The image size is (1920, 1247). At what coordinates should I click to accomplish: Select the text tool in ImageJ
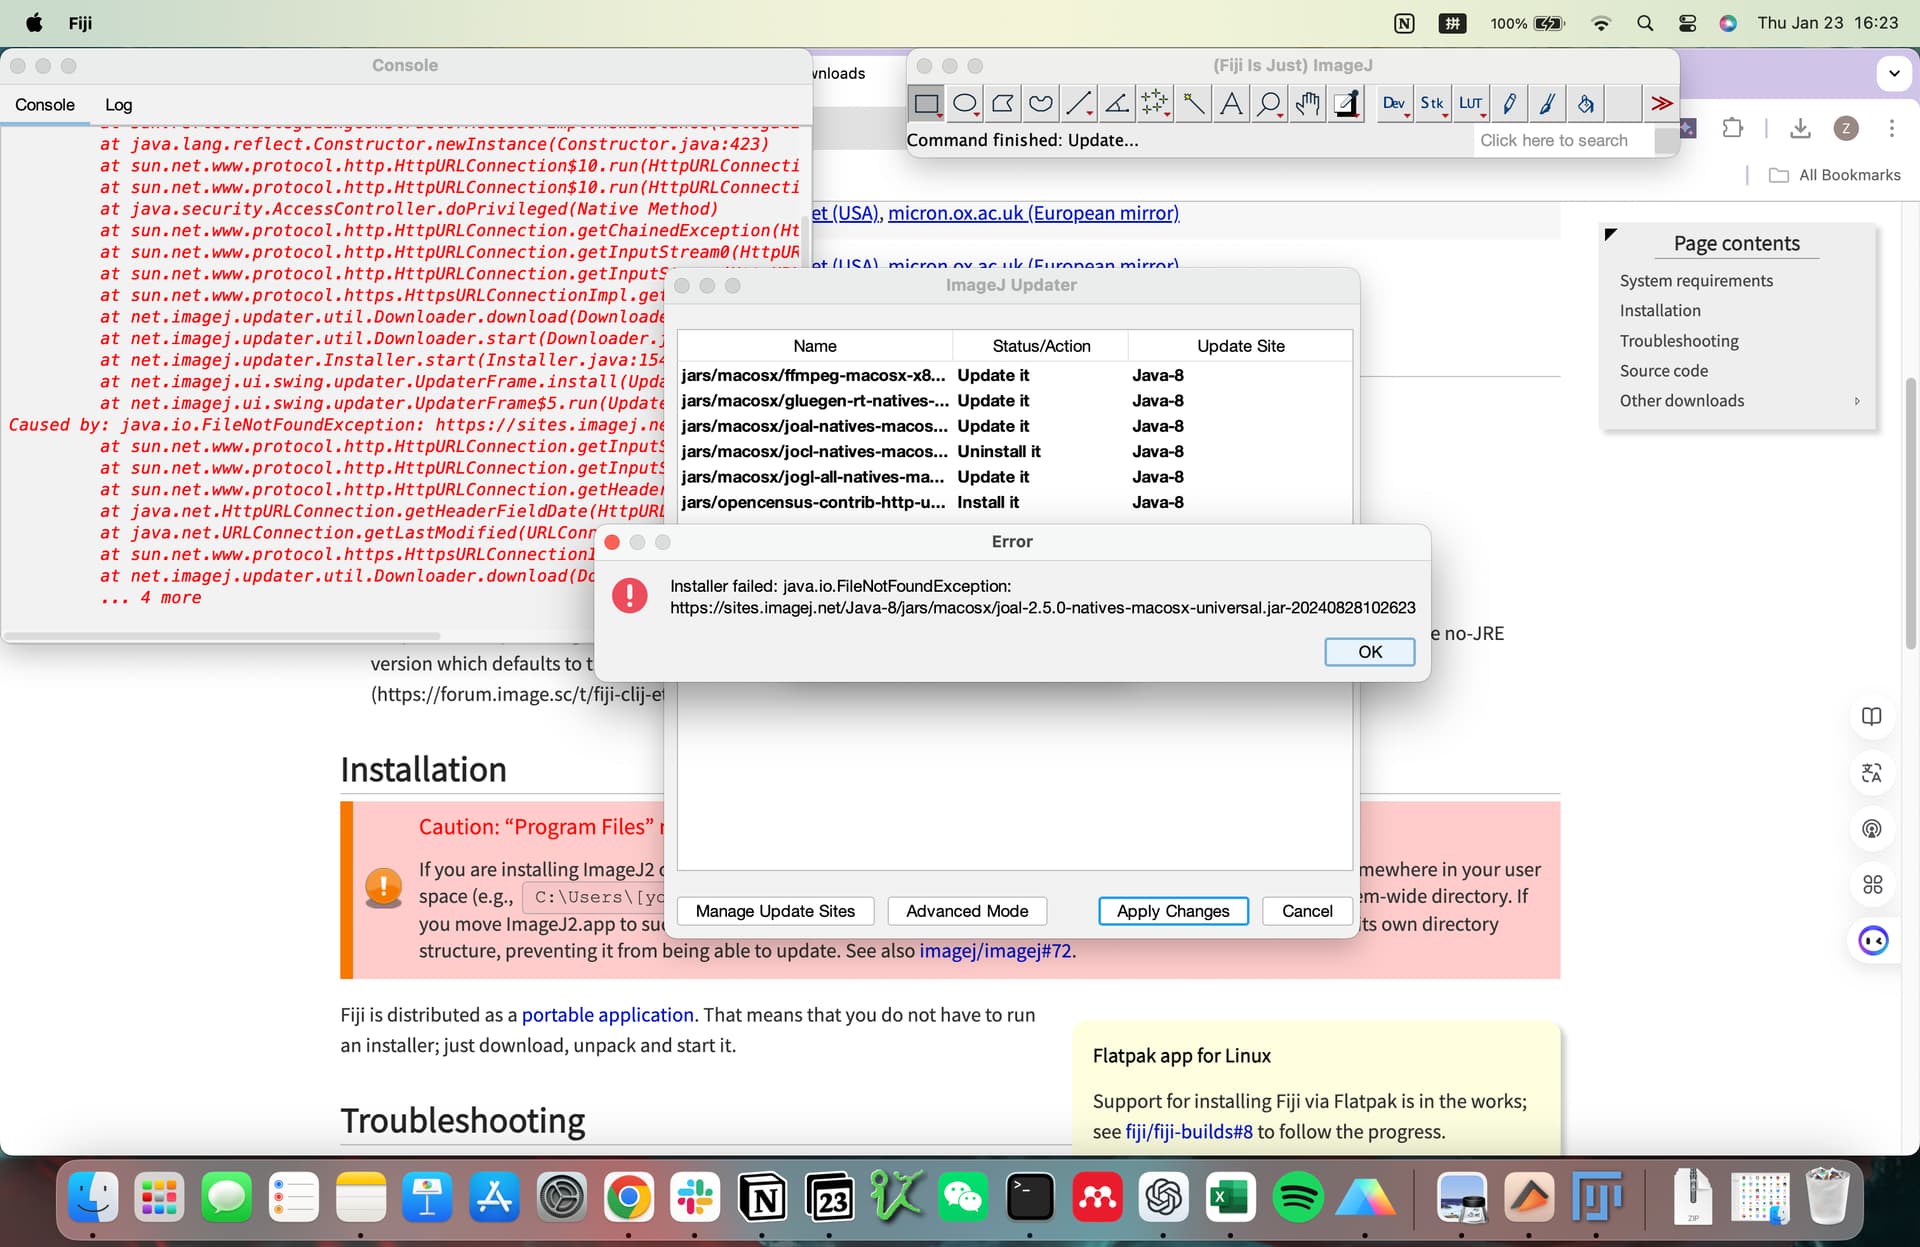pyautogui.click(x=1231, y=103)
